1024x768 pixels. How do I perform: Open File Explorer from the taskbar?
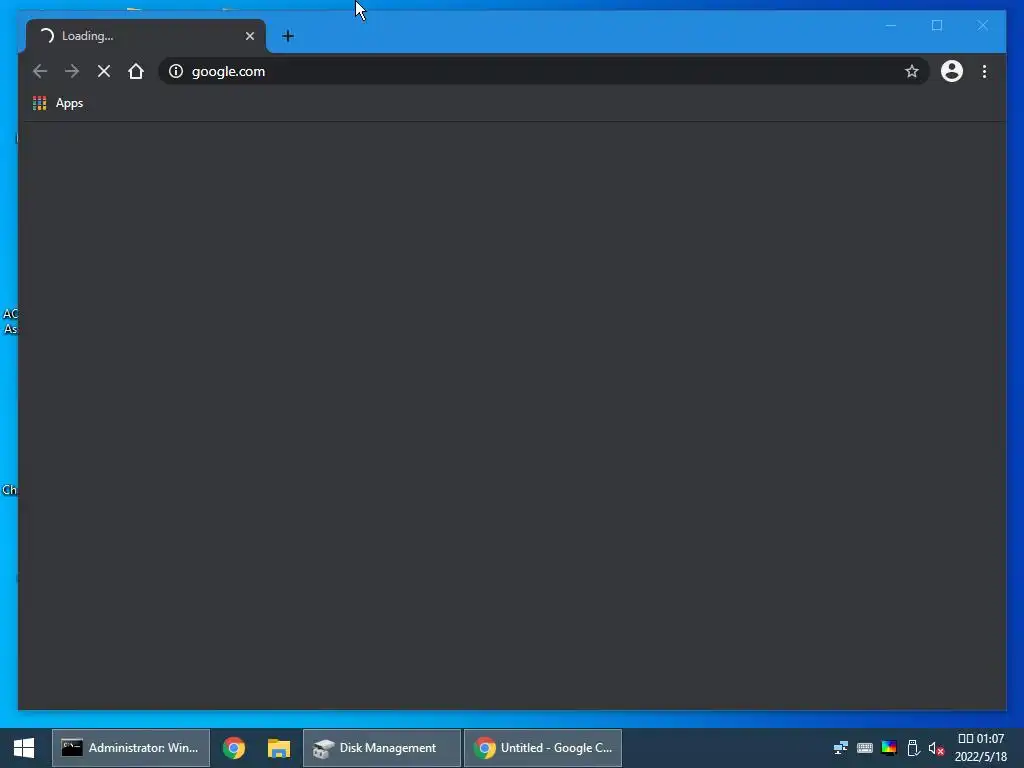coord(279,748)
